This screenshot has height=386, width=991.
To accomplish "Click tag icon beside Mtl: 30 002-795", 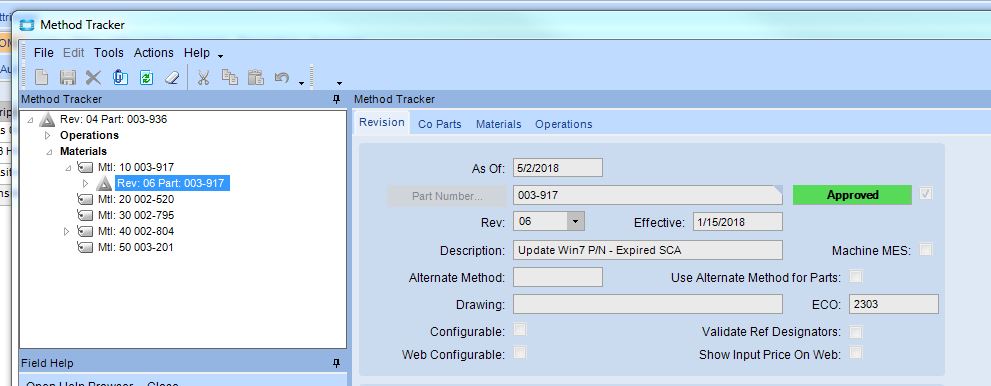I will (x=85, y=215).
